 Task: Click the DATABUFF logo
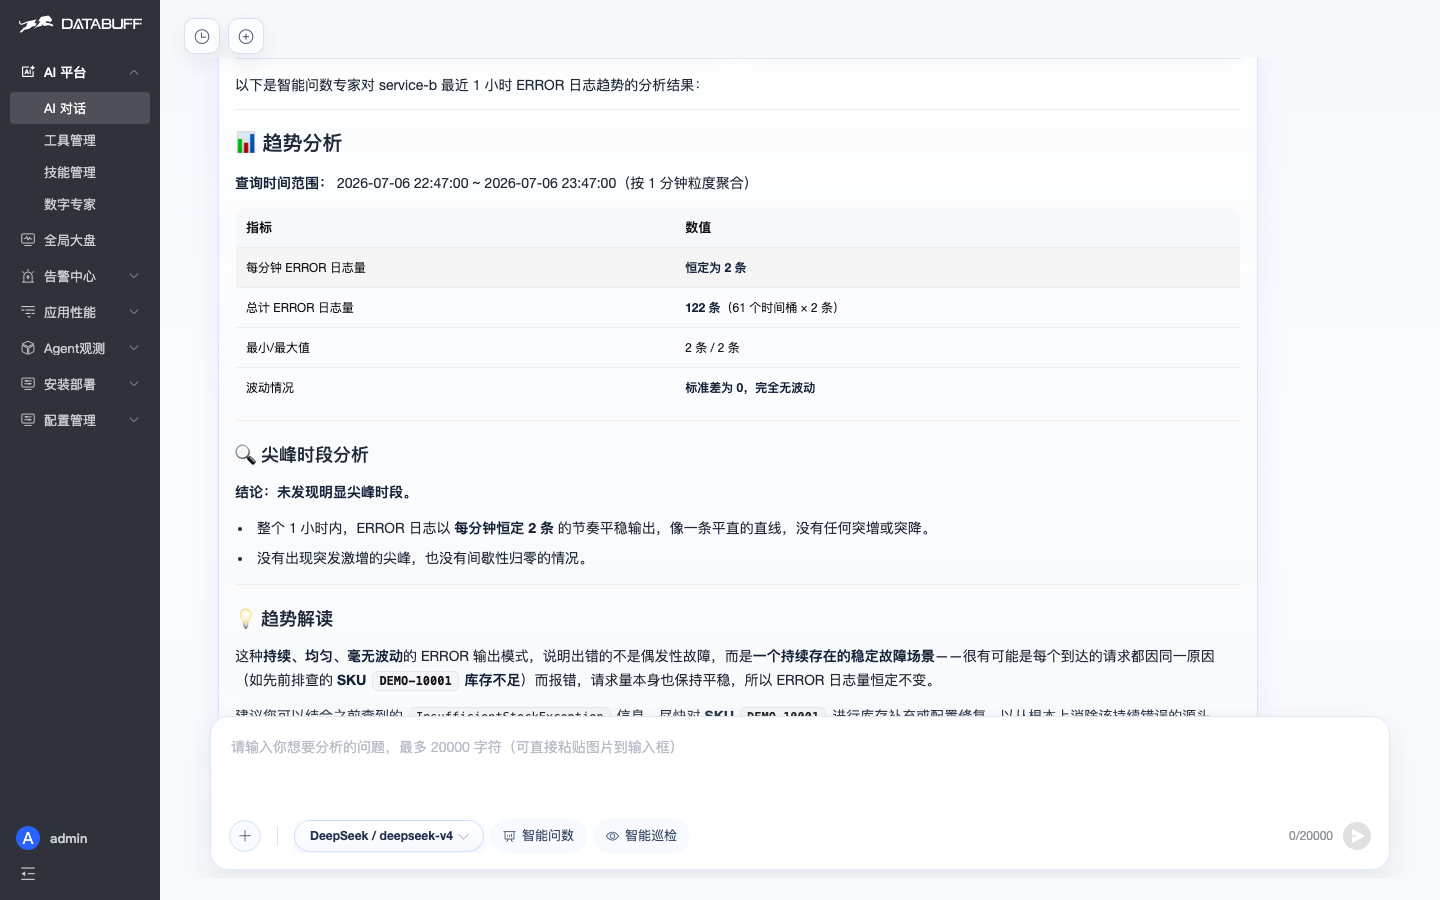point(80,23)
